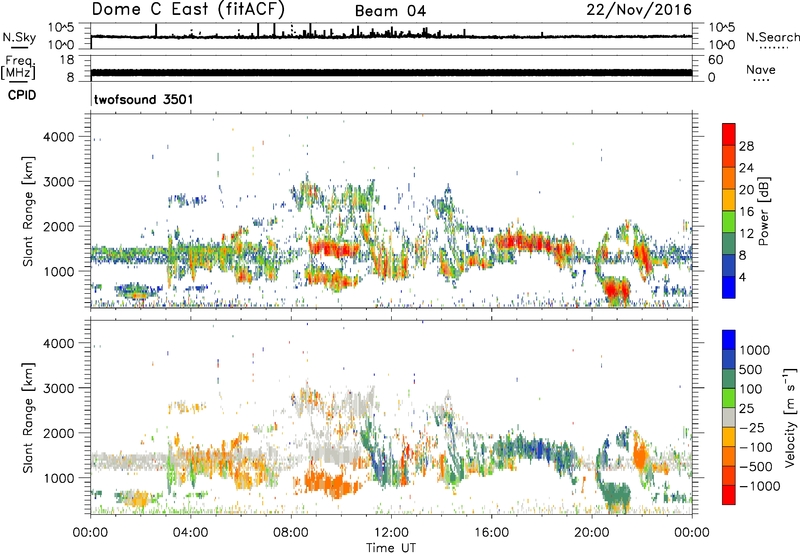
Task: Click the Power [dB] colorbar title
Action: 763,211
